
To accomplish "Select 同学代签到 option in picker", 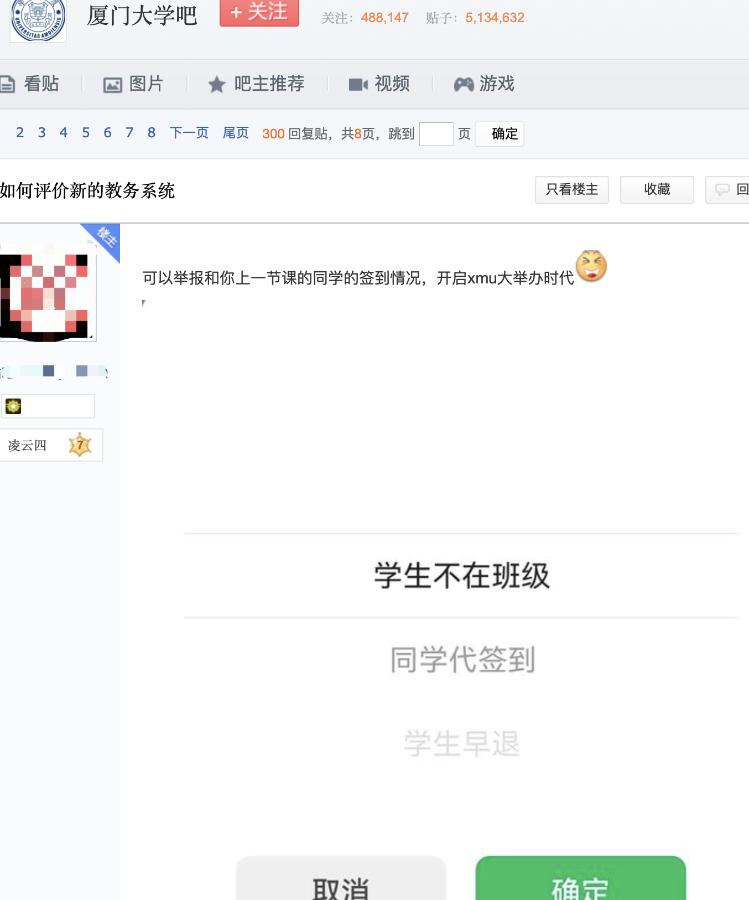I will pyautogui.click(x=462, y=660).
